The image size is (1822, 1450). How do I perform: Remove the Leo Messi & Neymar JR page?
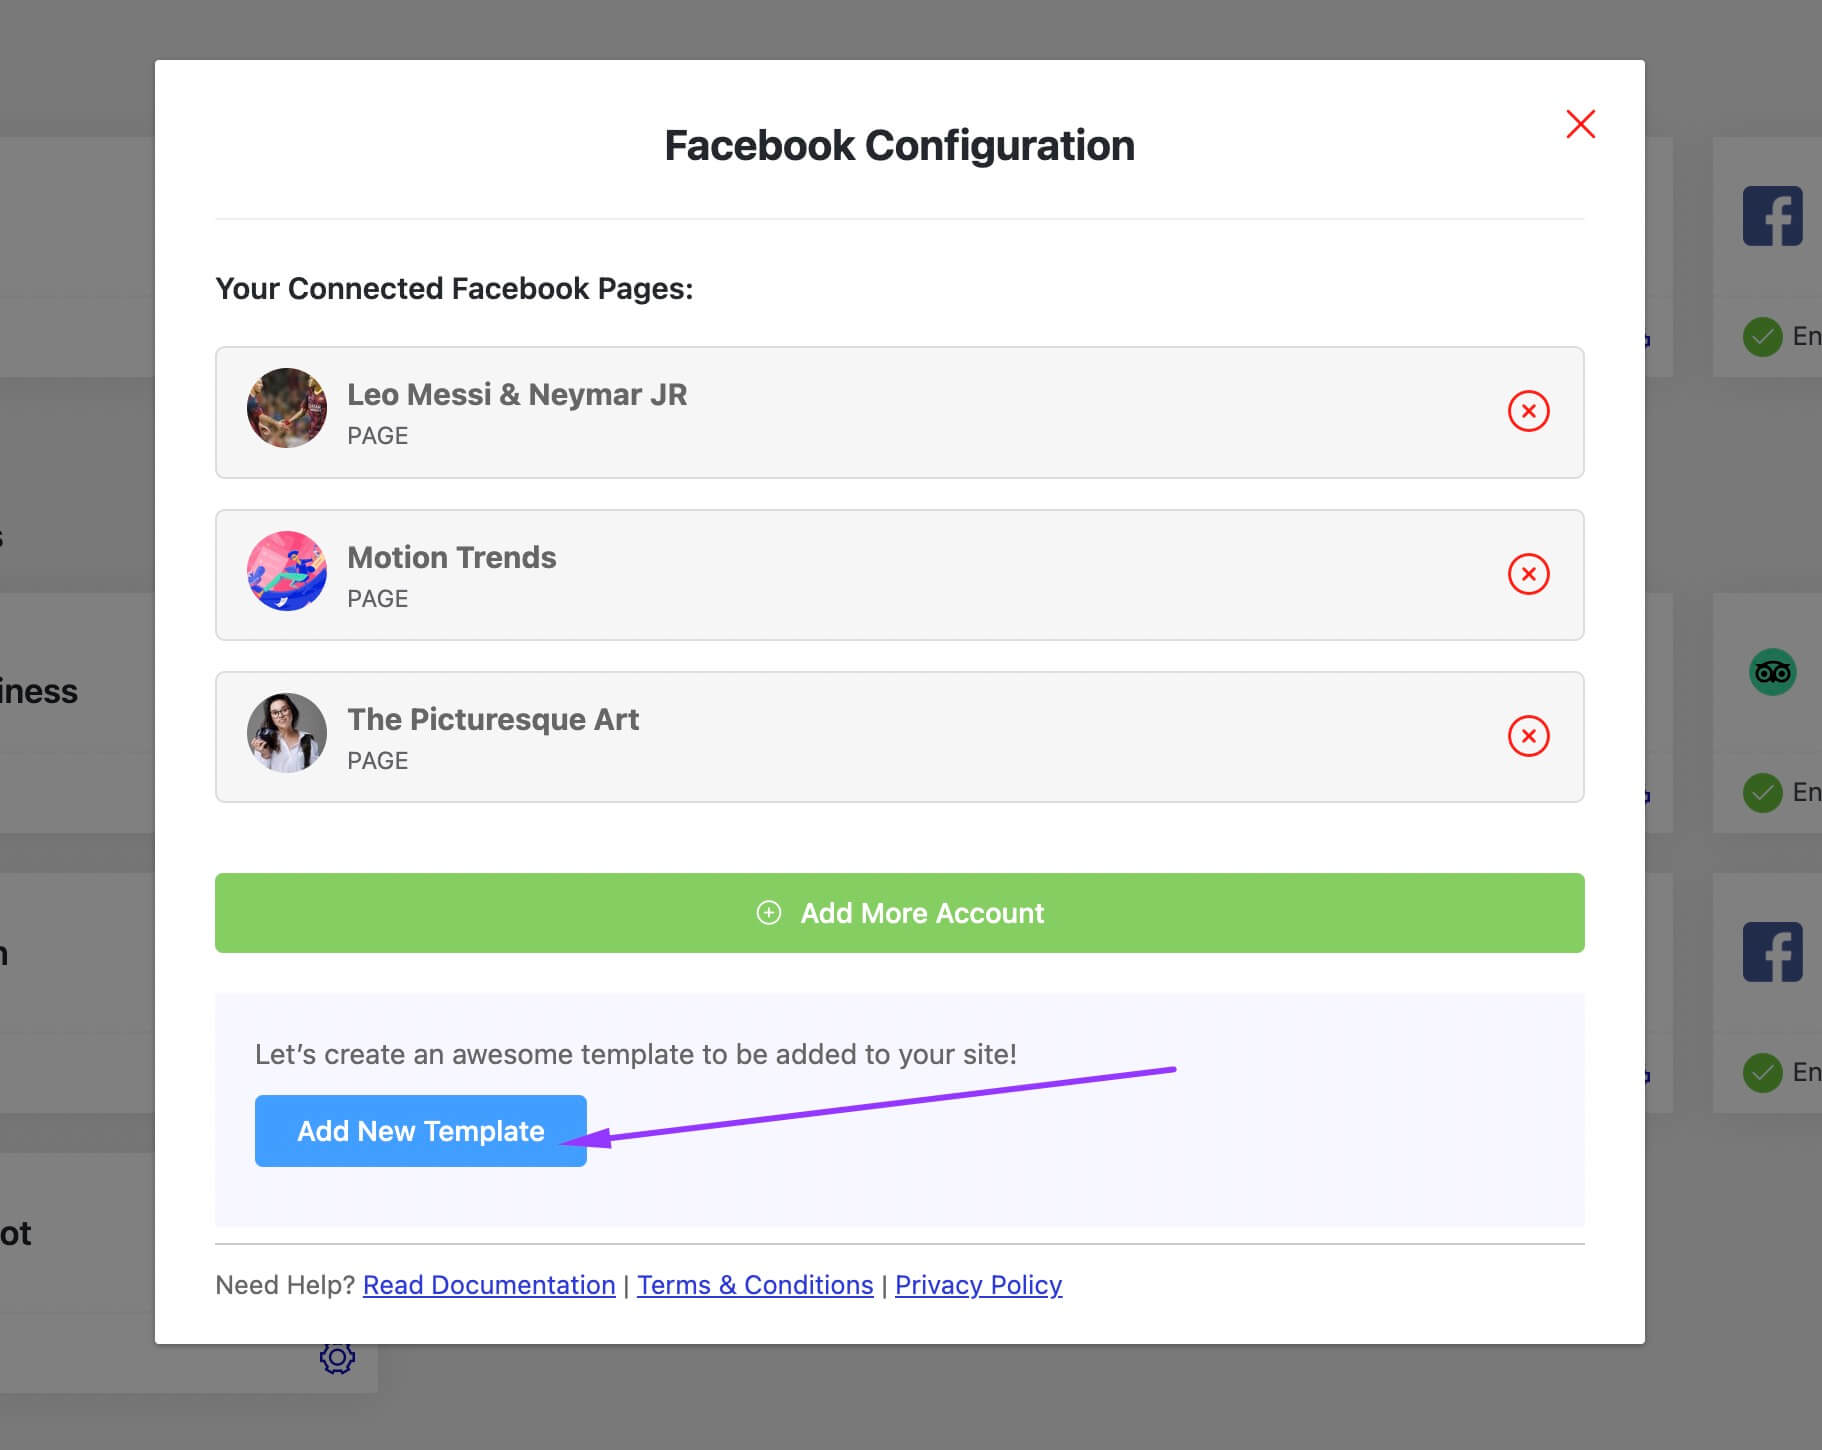(x=1528, y=411)
